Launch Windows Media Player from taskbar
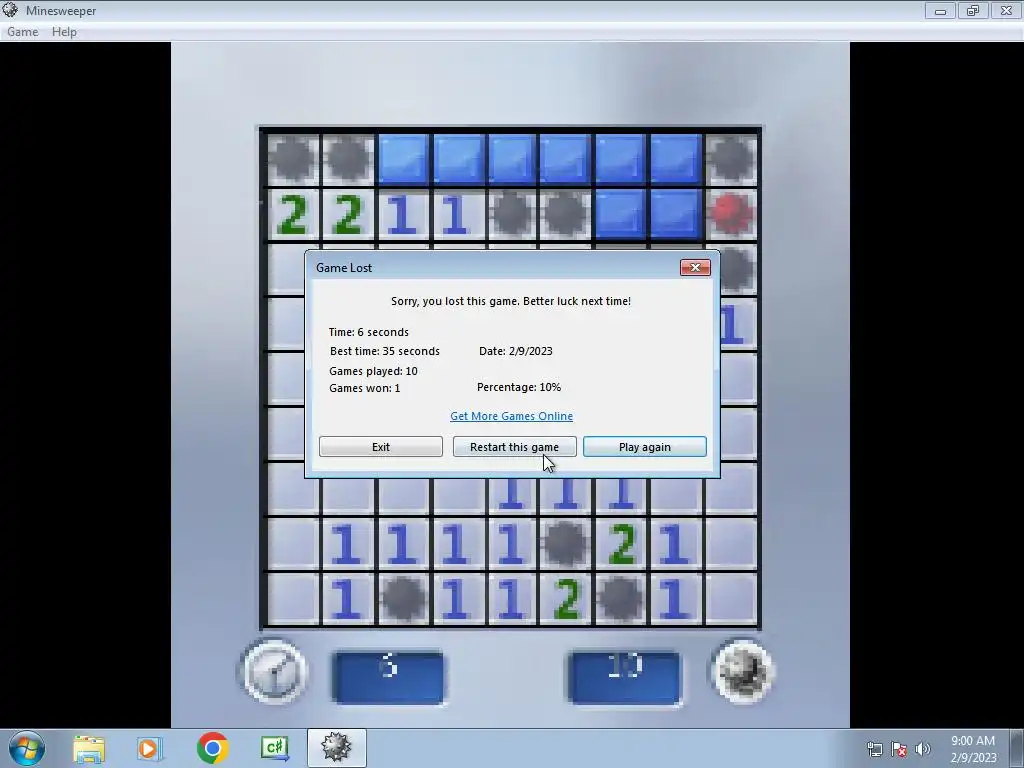This screenshot has width=1024, height=768. (x=149, y=748)
